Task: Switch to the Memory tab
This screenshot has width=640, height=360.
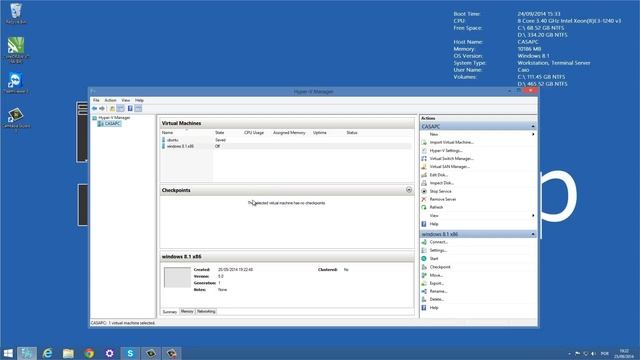Action: pyautogui.click(x=187, y=311)
